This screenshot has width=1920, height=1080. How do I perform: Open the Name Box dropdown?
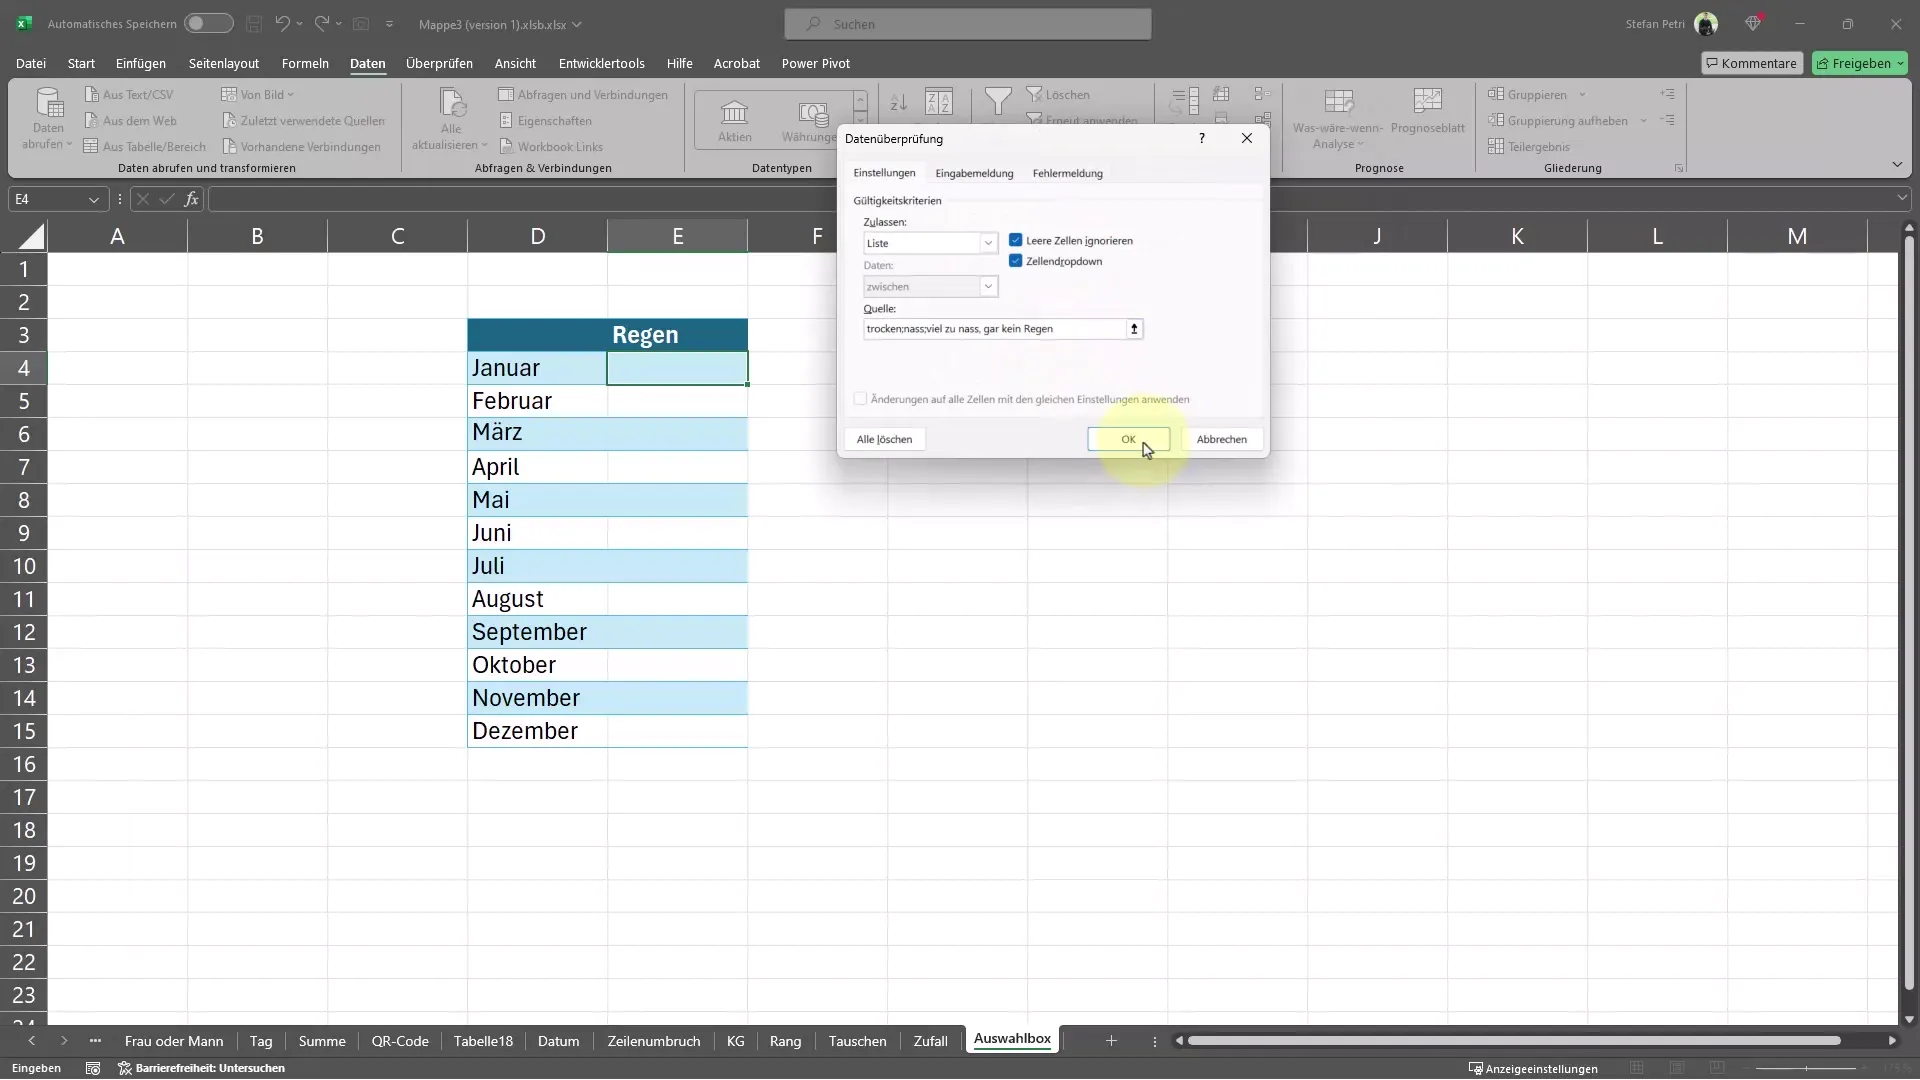pos(93,199)
